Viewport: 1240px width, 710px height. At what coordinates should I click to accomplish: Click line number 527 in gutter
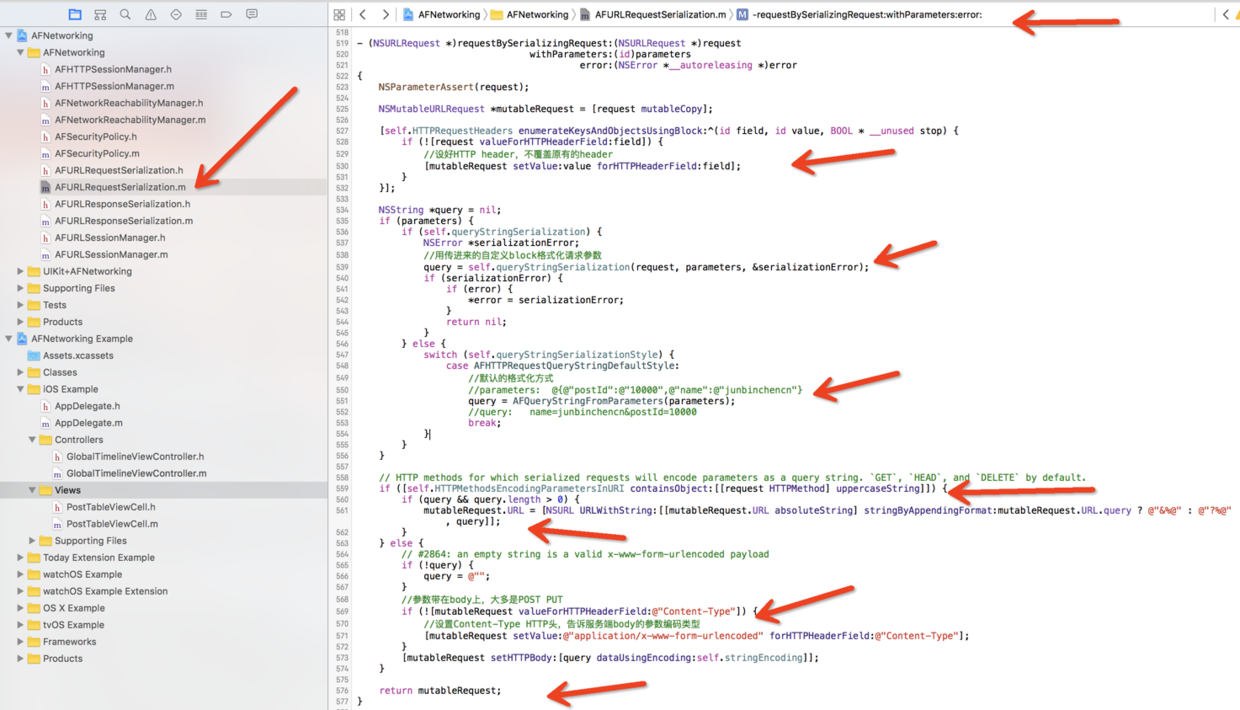[342, 131]
